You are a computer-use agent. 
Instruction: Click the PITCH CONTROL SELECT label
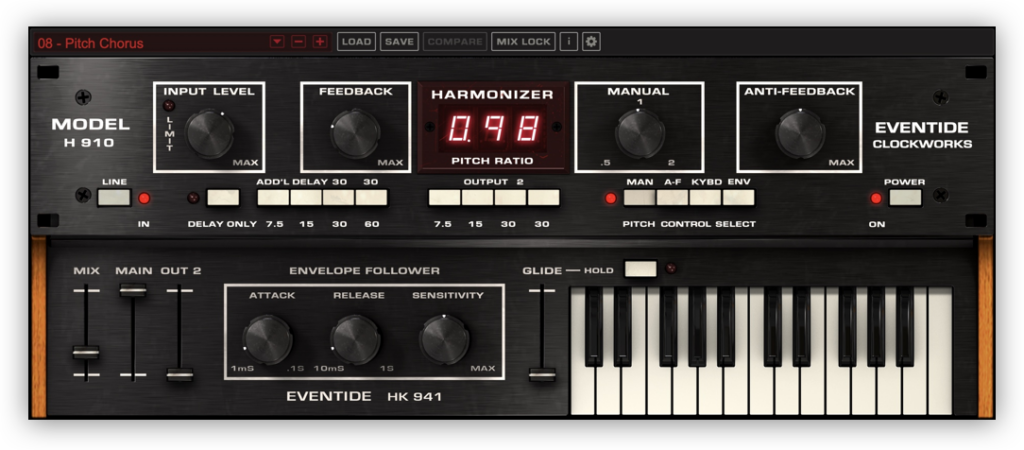point(689,224)
